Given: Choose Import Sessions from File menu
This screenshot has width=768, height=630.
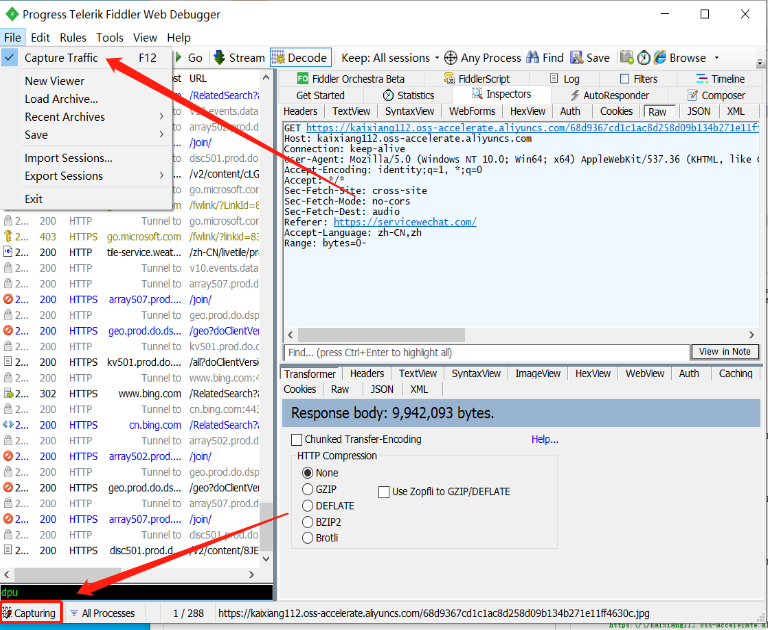Looking at the screenshot, I should (68, 158).
